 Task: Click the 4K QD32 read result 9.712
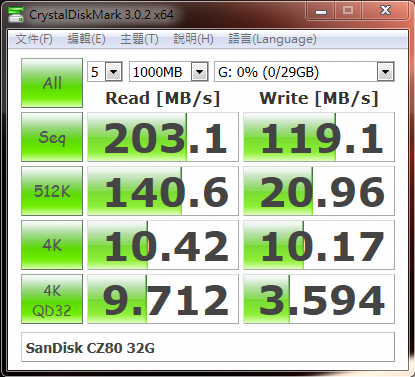point(163,299)
